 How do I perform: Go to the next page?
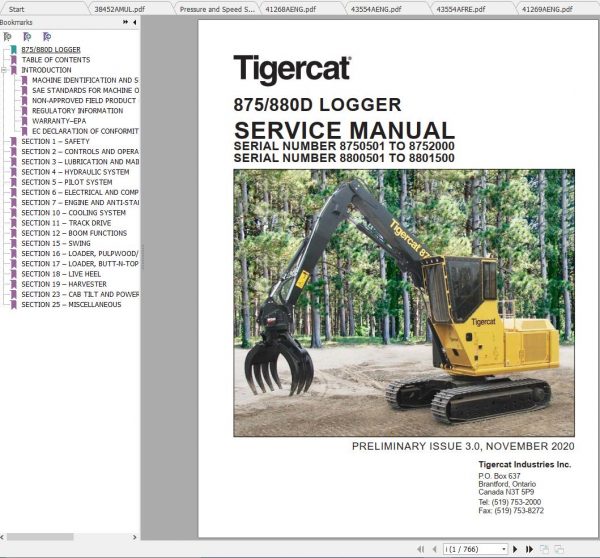515,549
